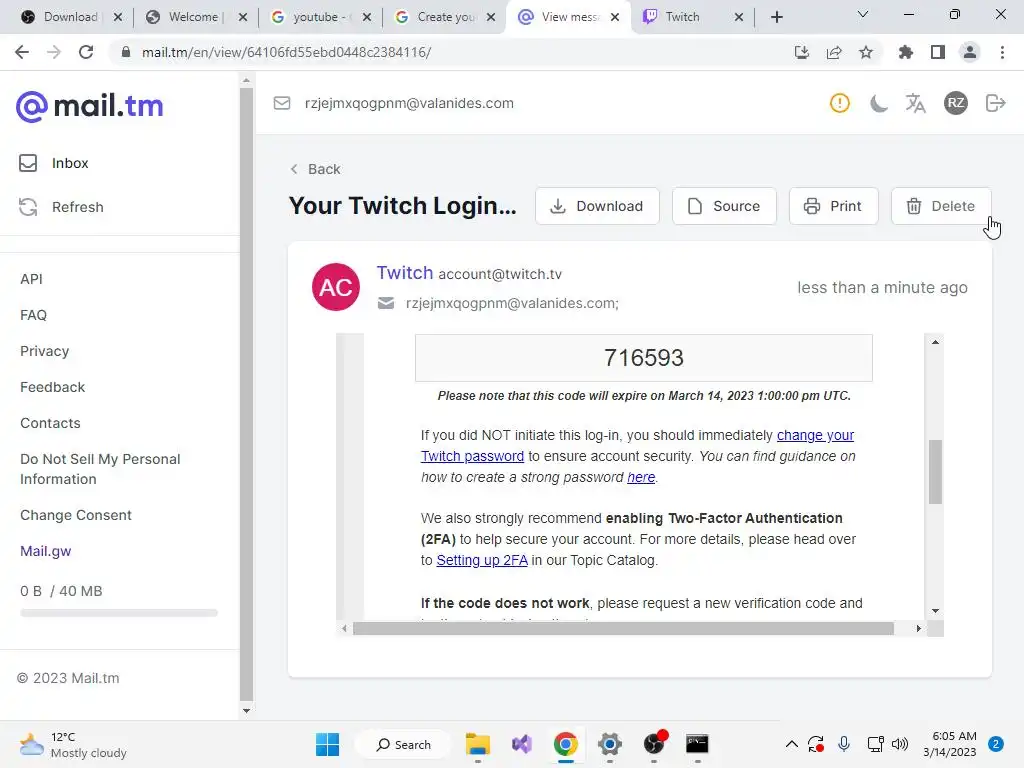Open Visual Studio from taskbar

point(522,744)
